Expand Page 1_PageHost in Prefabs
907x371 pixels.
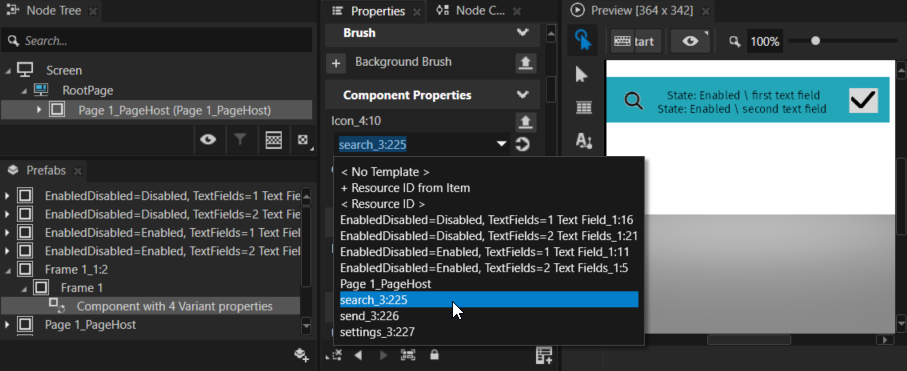click(x=7, y=325)
